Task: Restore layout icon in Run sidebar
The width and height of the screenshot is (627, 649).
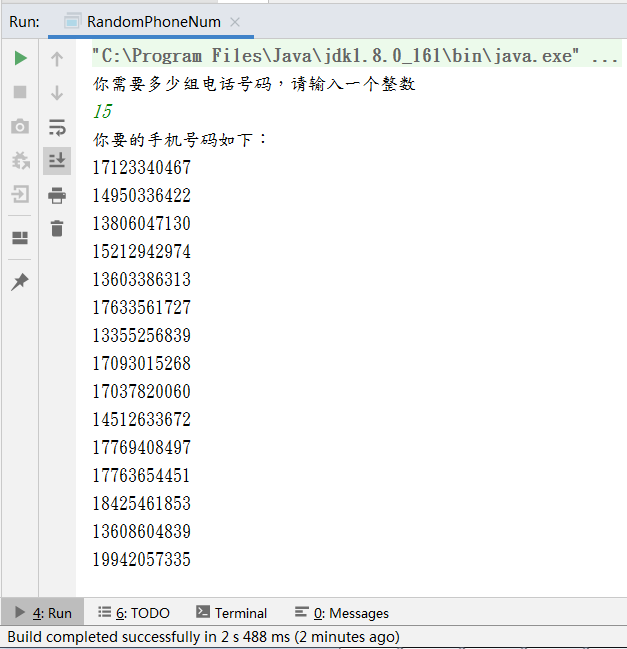Action: point(20,238)
